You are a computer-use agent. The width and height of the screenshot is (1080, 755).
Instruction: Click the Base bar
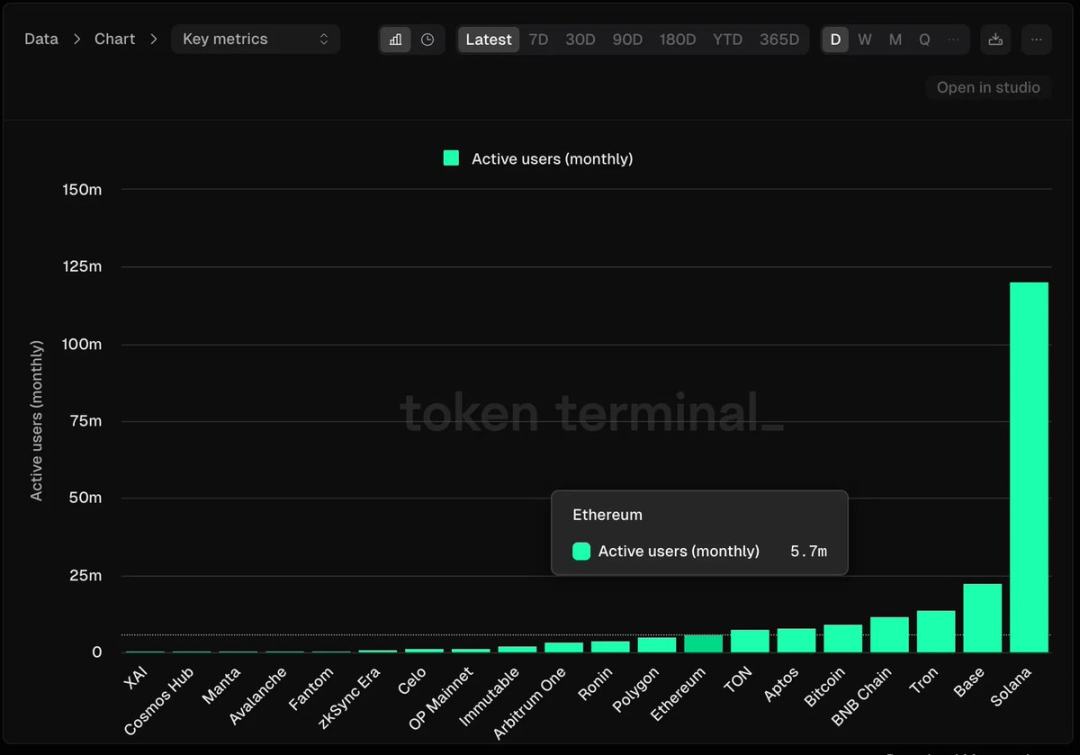tap(983, 618)
